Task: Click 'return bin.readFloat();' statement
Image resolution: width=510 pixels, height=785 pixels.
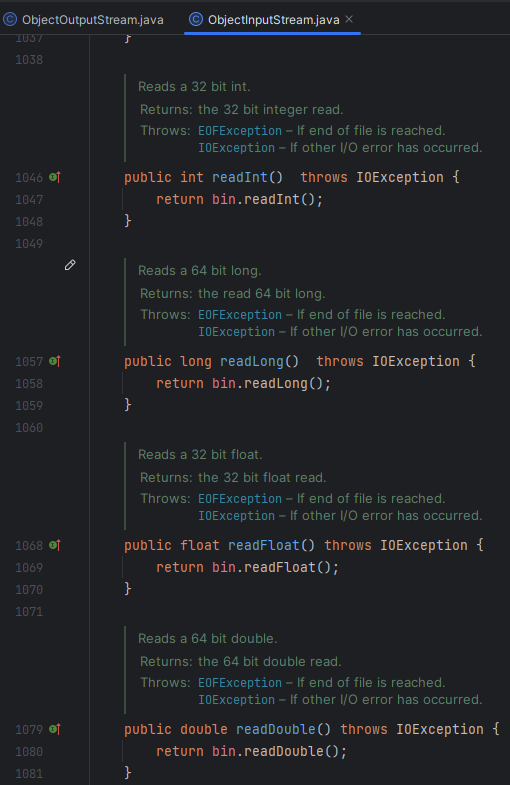Action: click(x=247, y=568)
